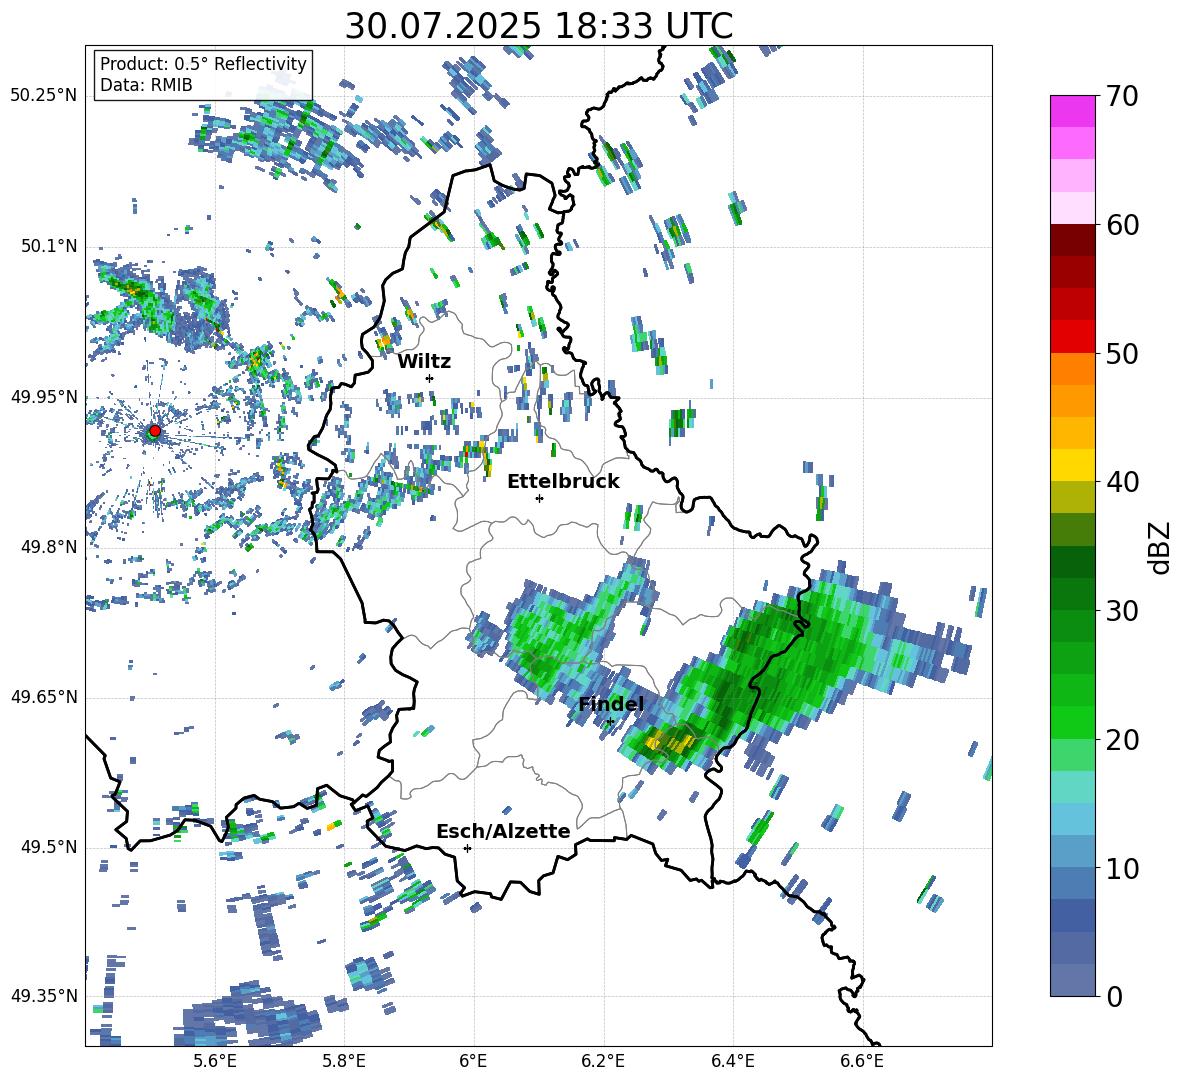Click the yellow colorbar segment above 40
The image size is (1184, 1081).
(1072, 465)
